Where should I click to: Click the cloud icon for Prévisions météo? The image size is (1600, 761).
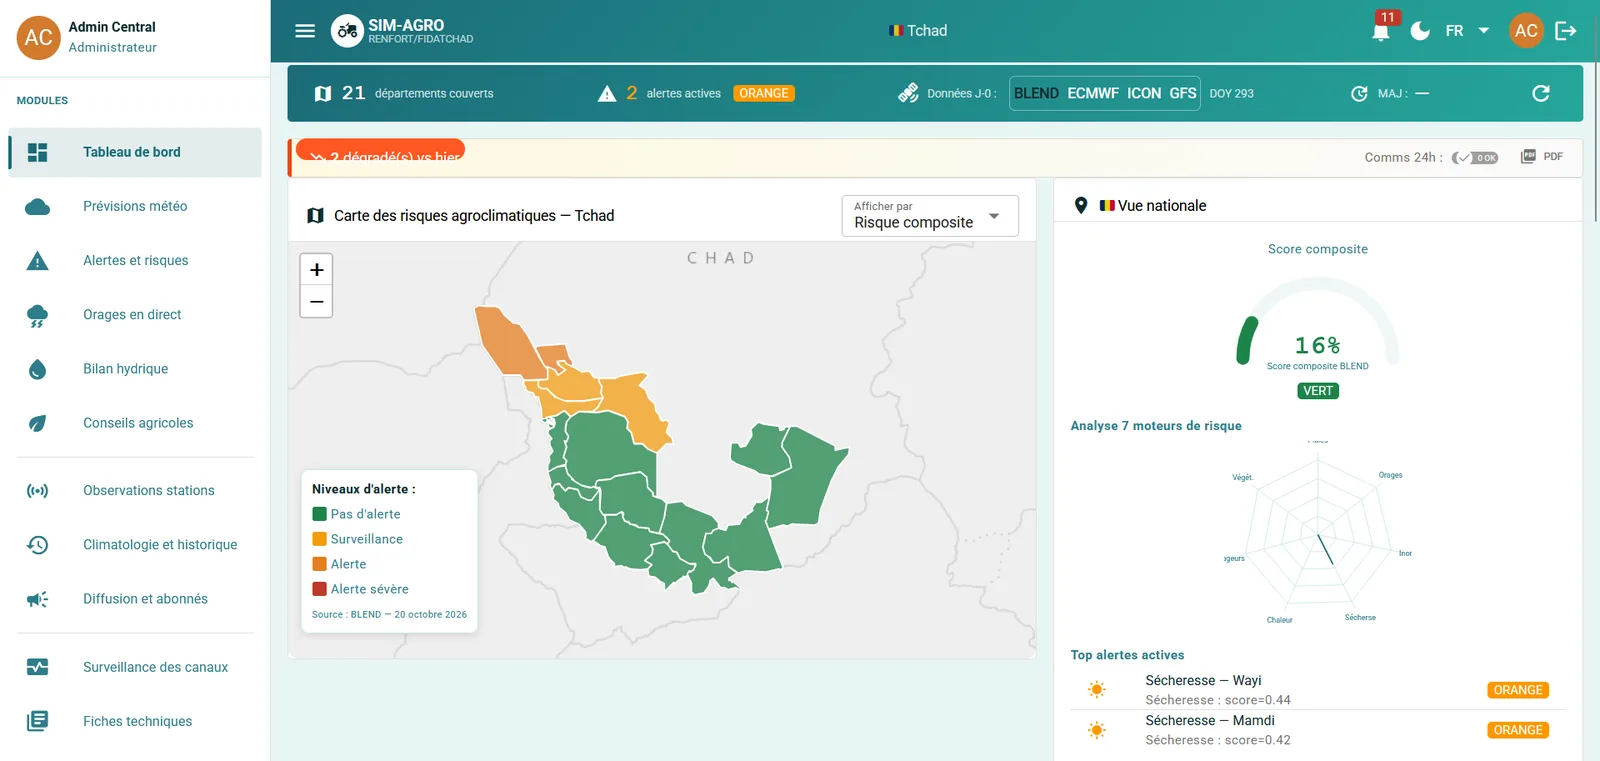click(x=38, y=206)
